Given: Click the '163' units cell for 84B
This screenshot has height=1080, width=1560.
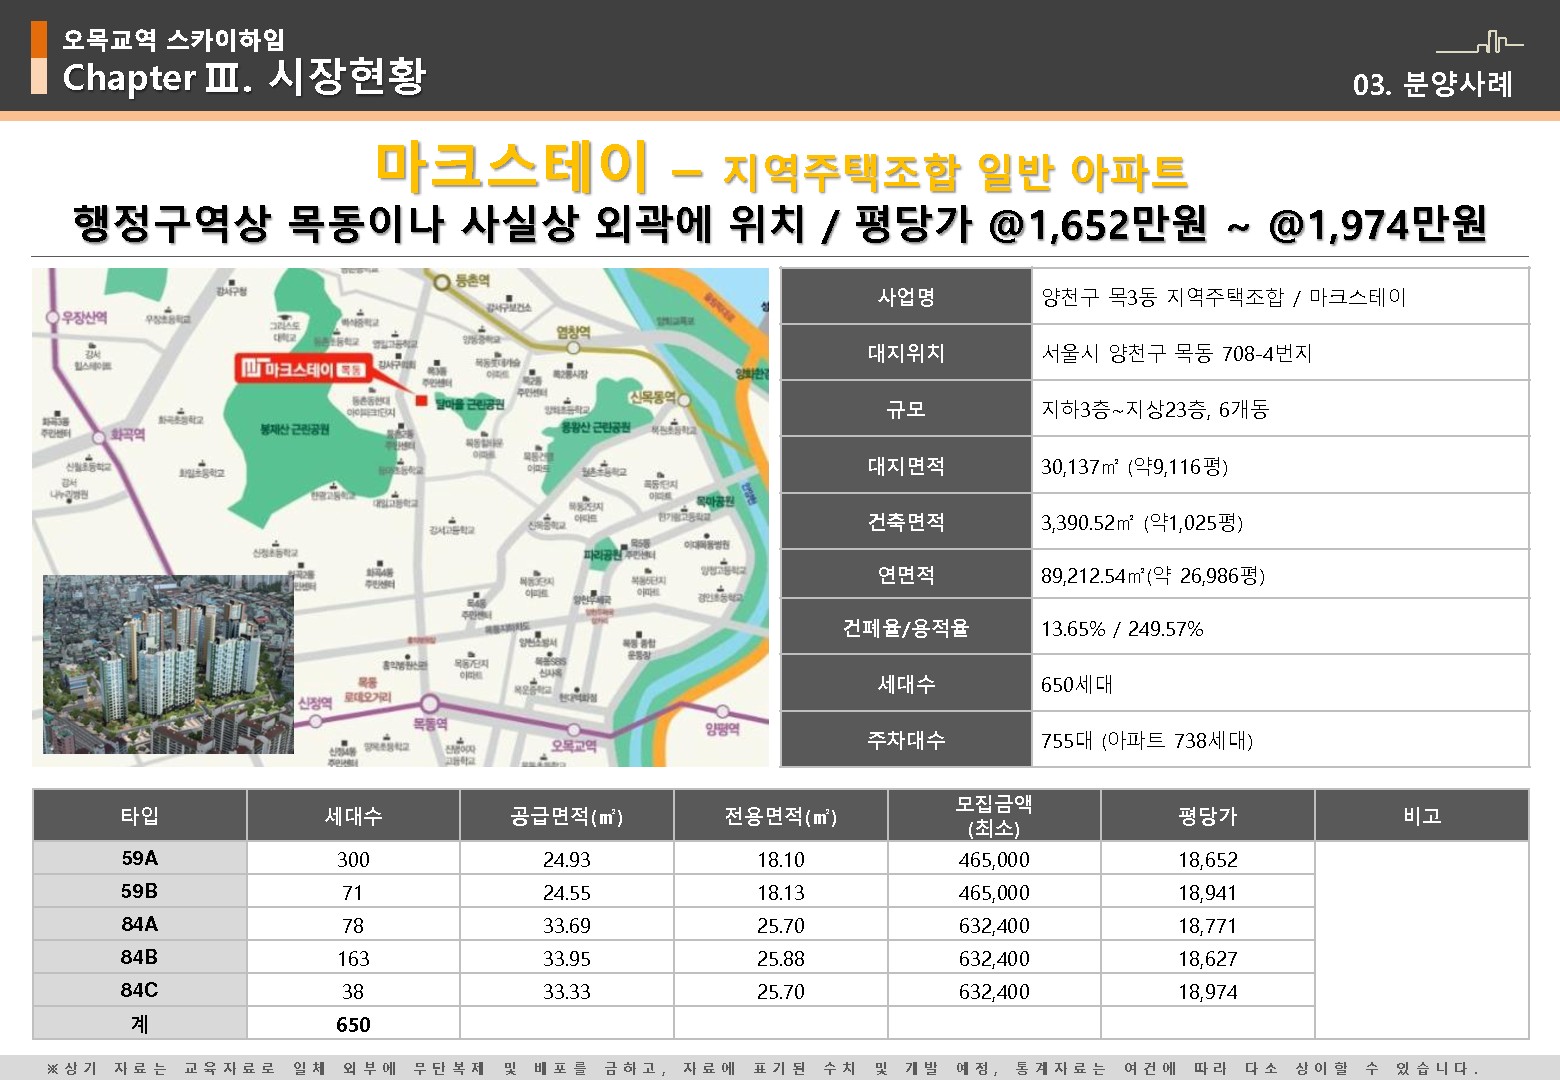Looking at the screenshot, I should click(x=353, y=958).
